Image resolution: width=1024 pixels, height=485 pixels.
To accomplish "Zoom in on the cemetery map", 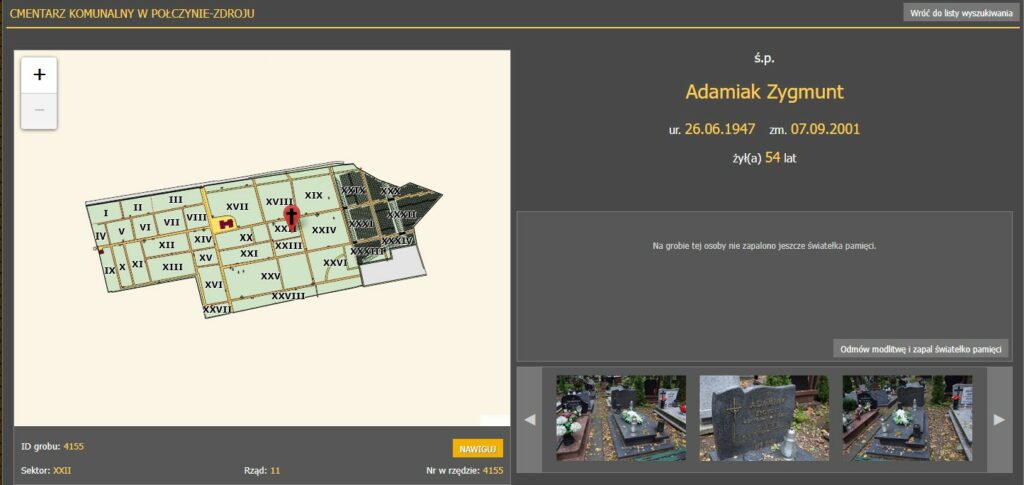I will [39, 75].
